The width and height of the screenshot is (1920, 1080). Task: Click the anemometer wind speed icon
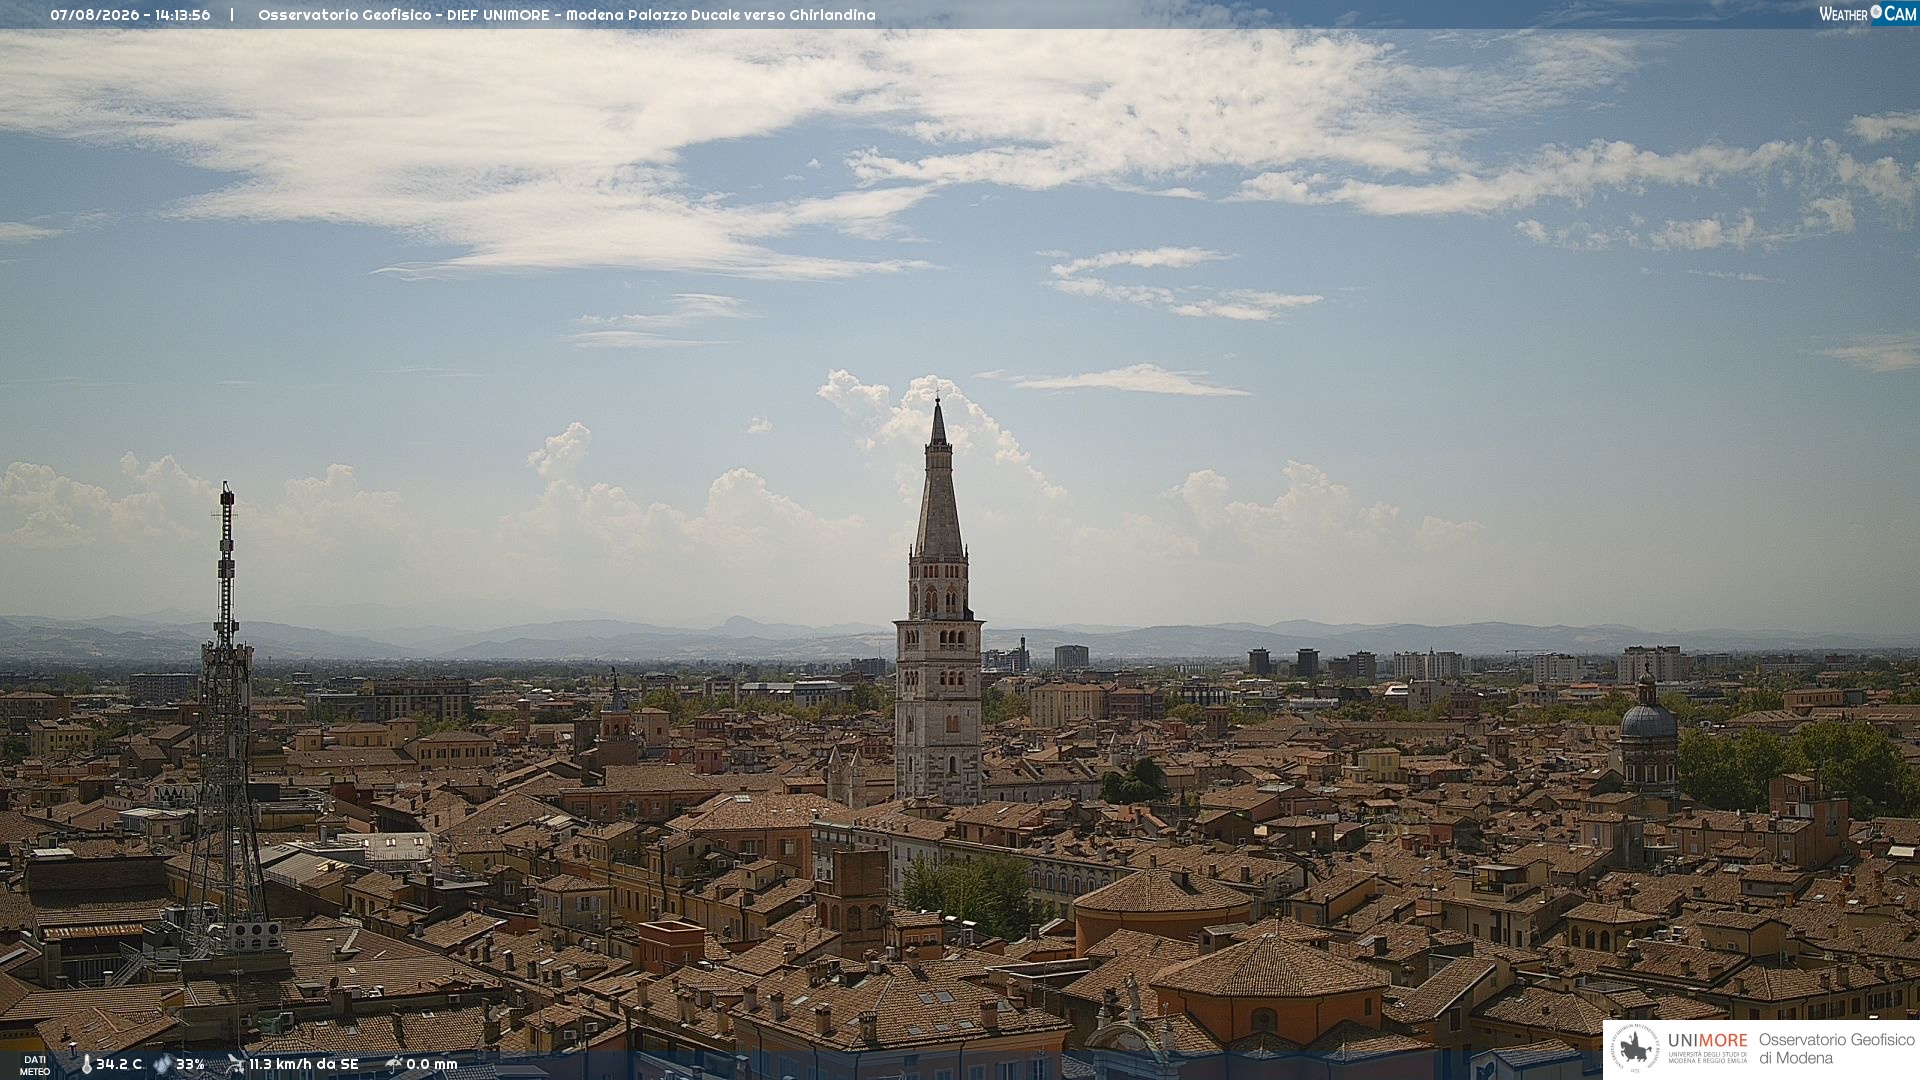pos(235,1064)
